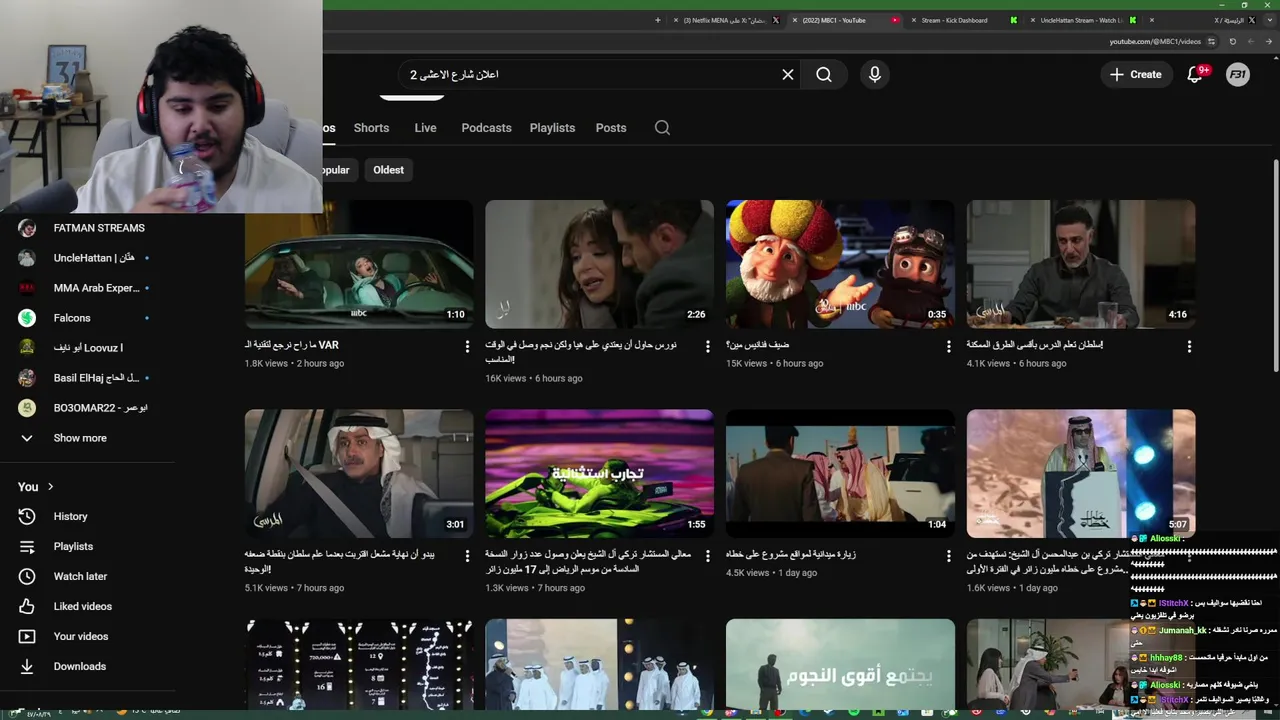Open options for the 1:55 green car video
1280x720 pixels.
[708, 555]
